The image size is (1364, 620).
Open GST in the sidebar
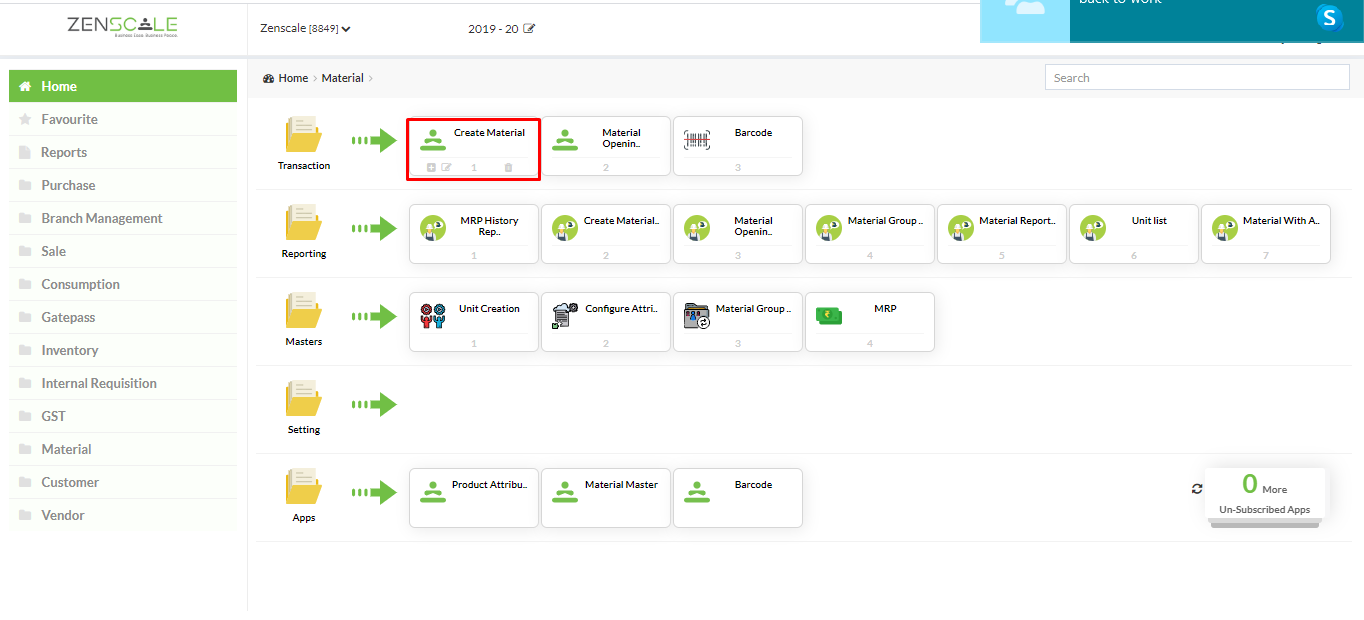click(123, 416)
